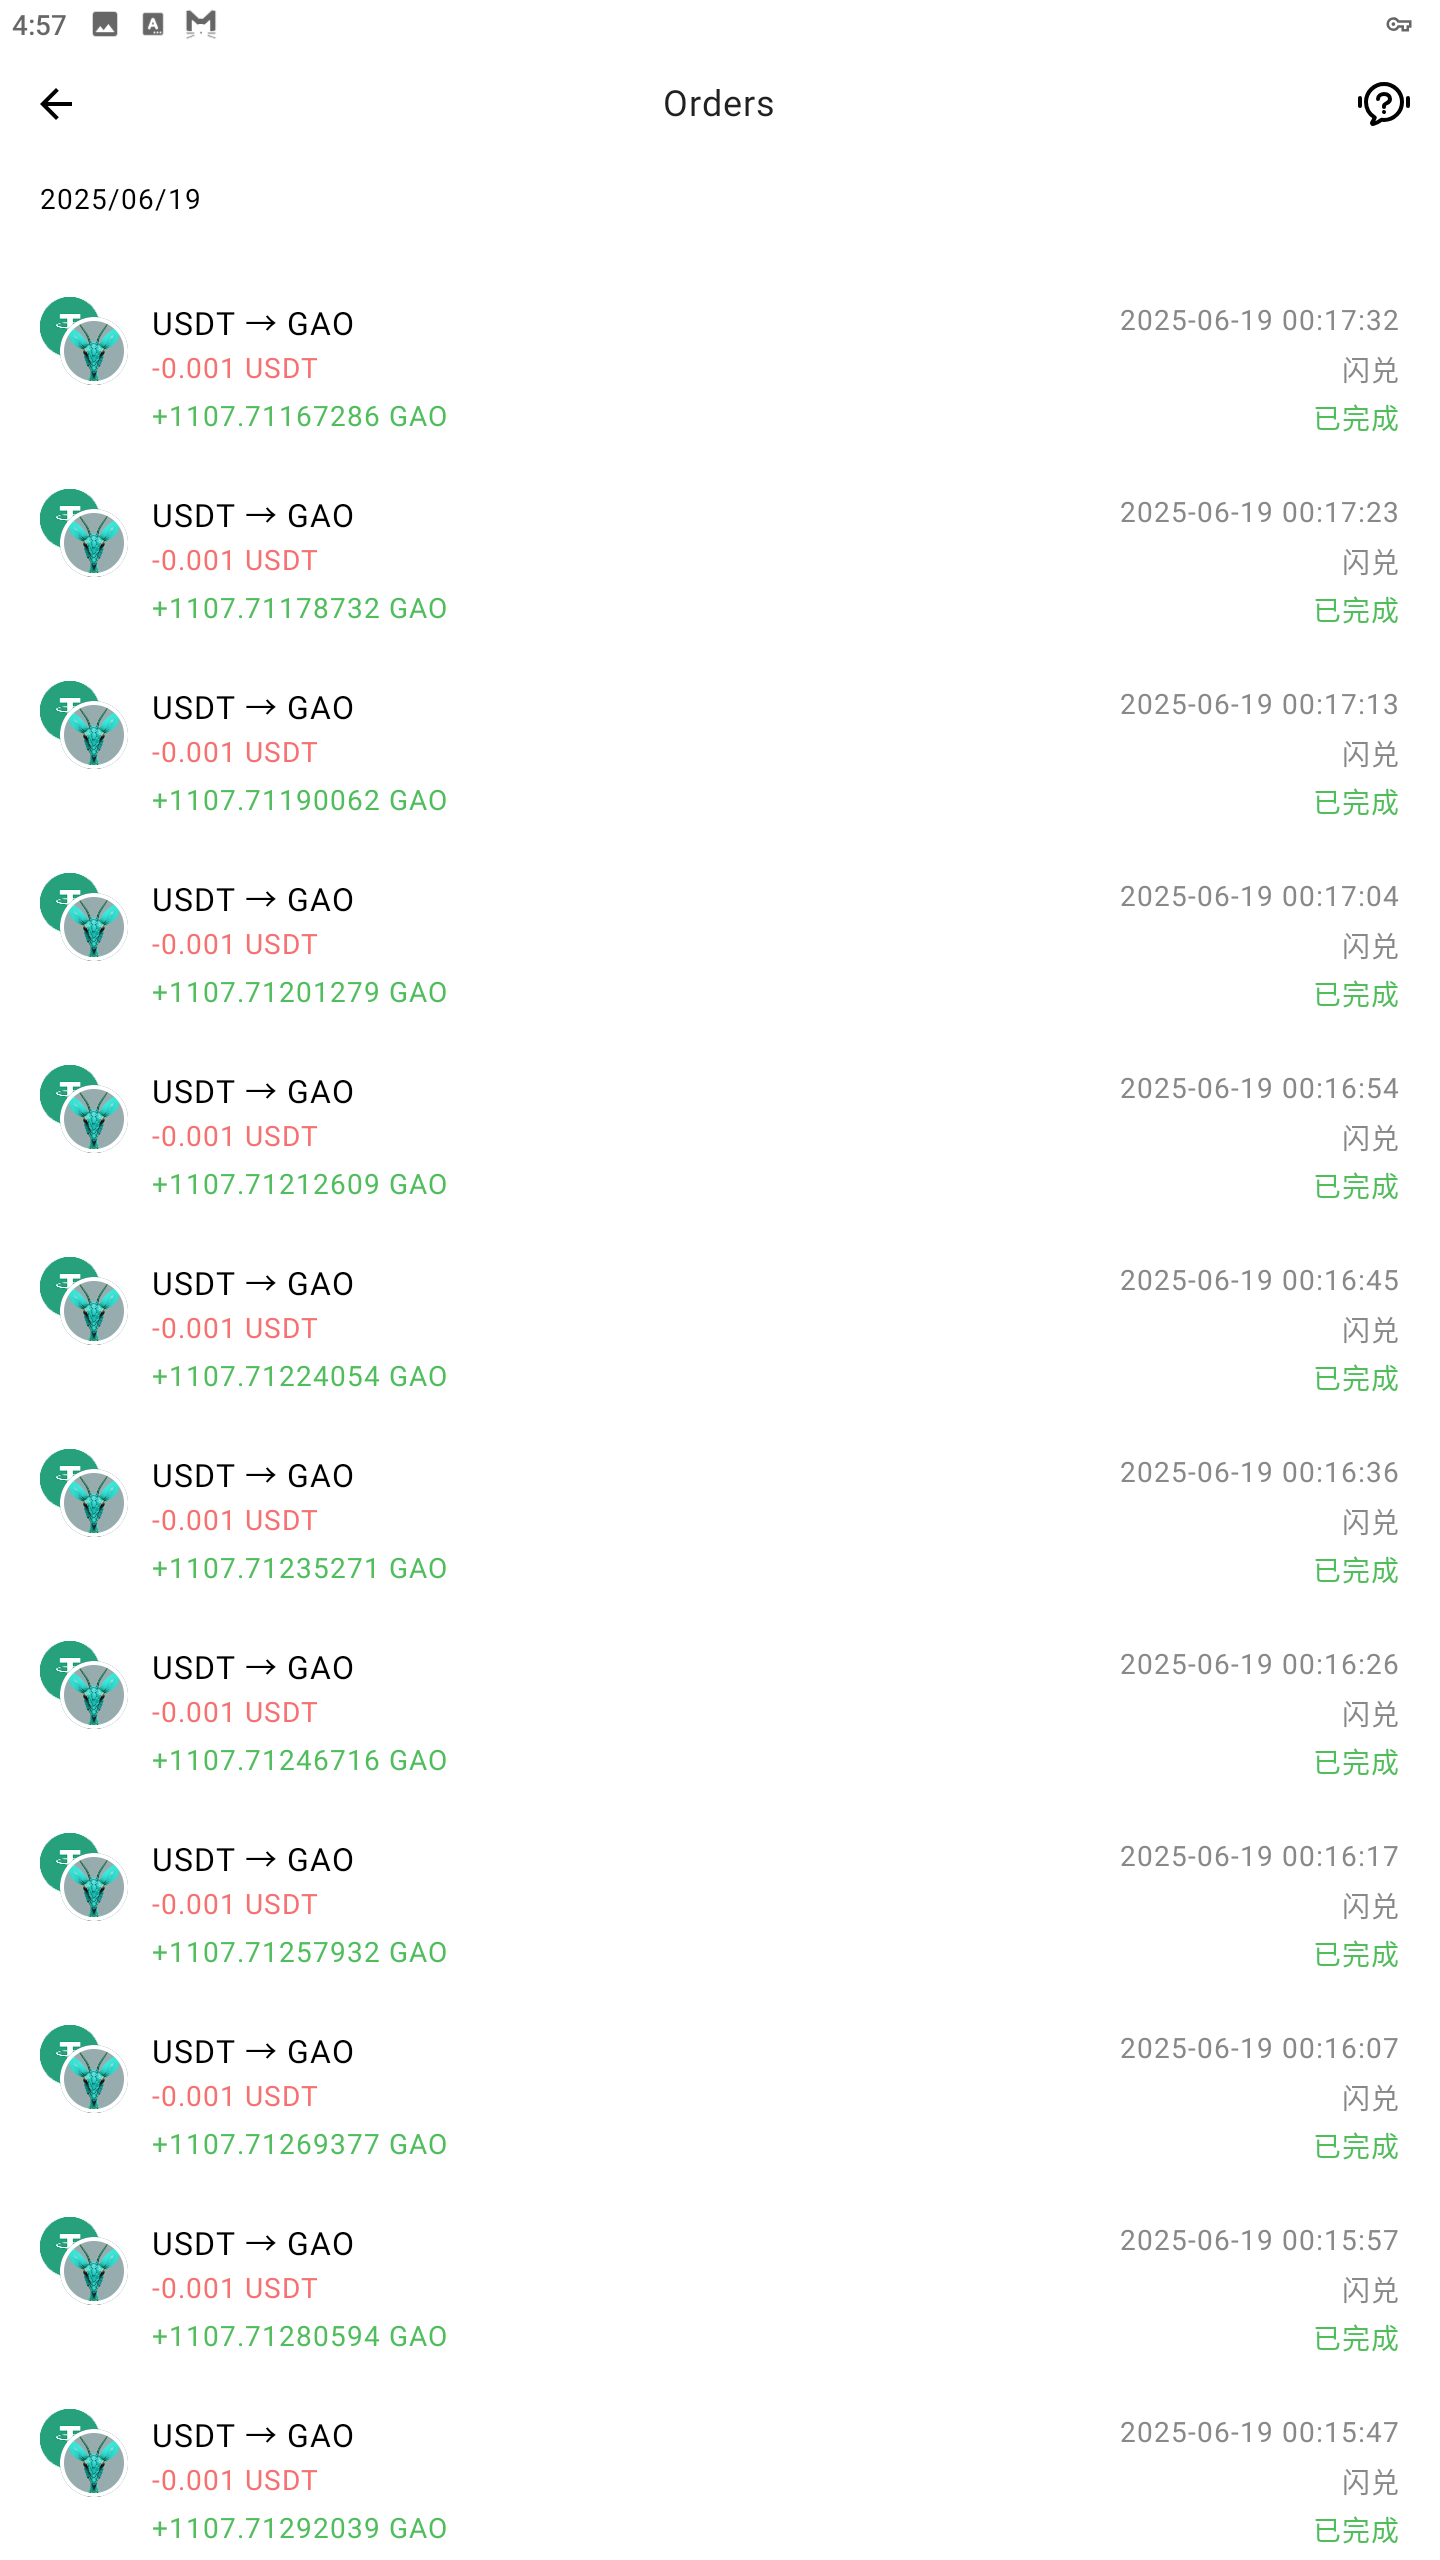This screenshot has height=2560, width=1440.
Task: Open the help support chat icon
Action: [1384, 104]
